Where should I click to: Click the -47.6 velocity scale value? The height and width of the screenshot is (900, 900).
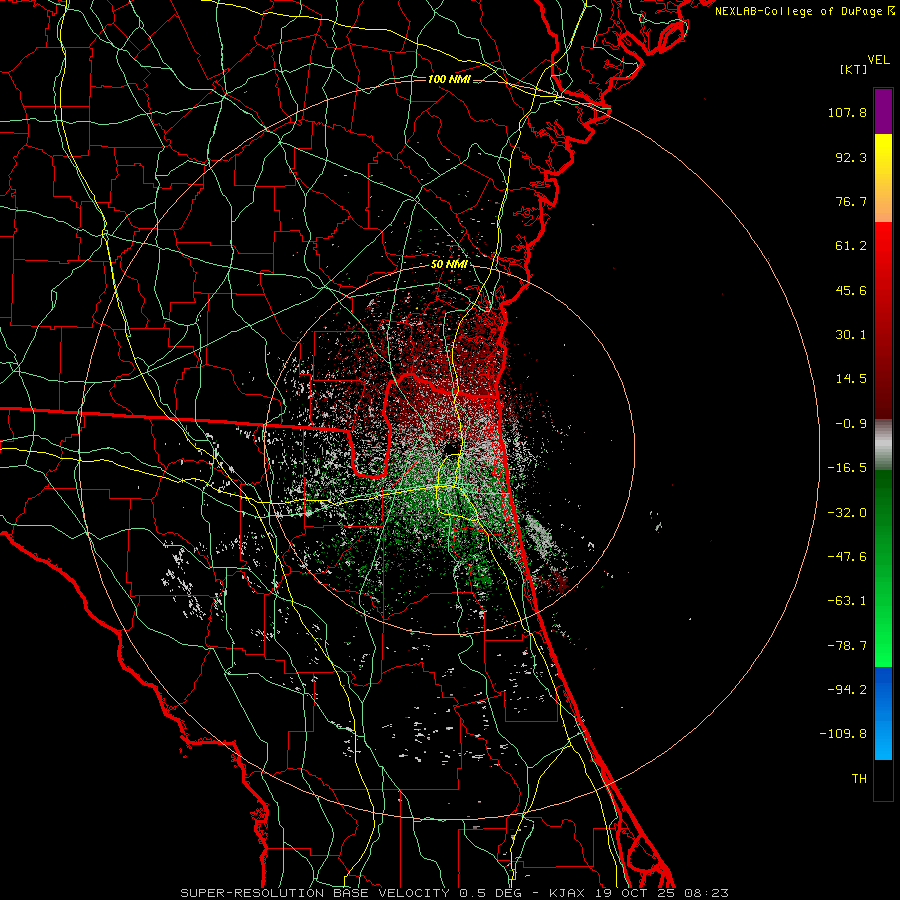point(847,557)
